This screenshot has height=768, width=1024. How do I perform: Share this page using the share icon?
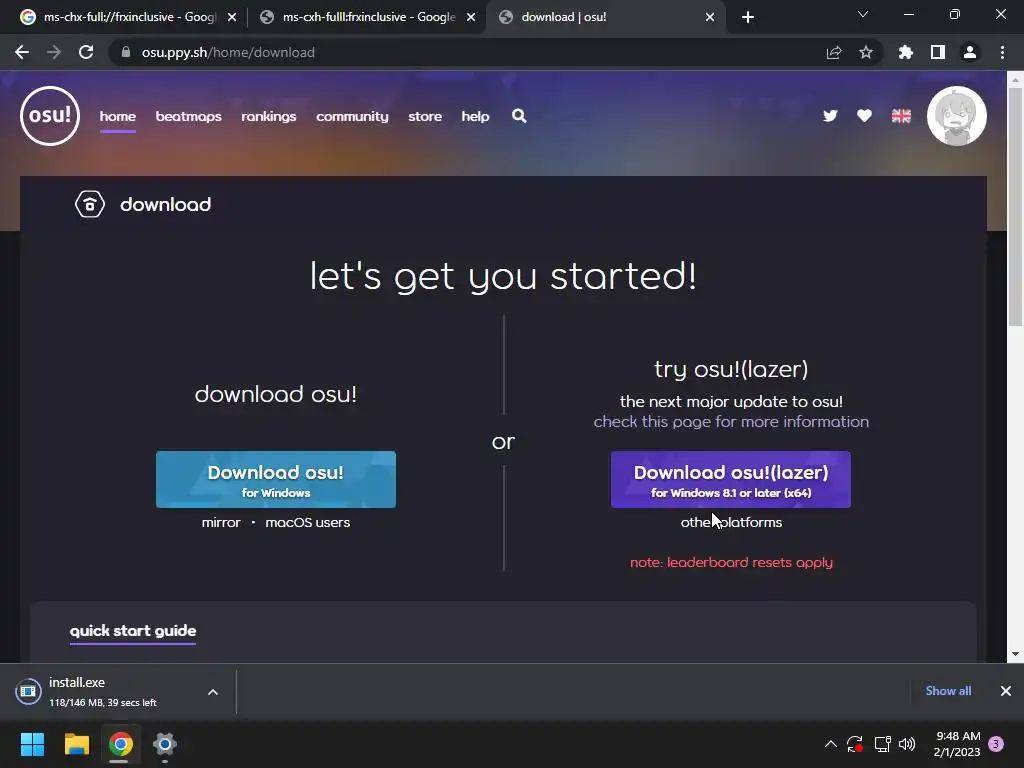(x=834, y=52)
